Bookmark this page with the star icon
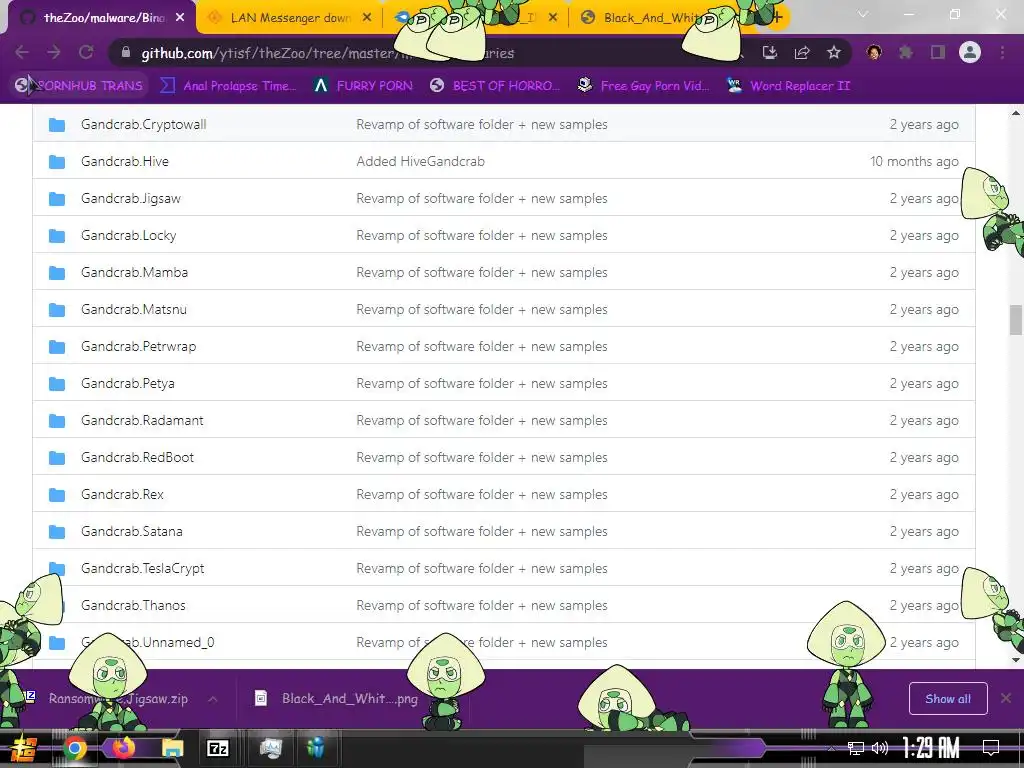Screen dimensions: 1024x768 click(x=833, y=53)
